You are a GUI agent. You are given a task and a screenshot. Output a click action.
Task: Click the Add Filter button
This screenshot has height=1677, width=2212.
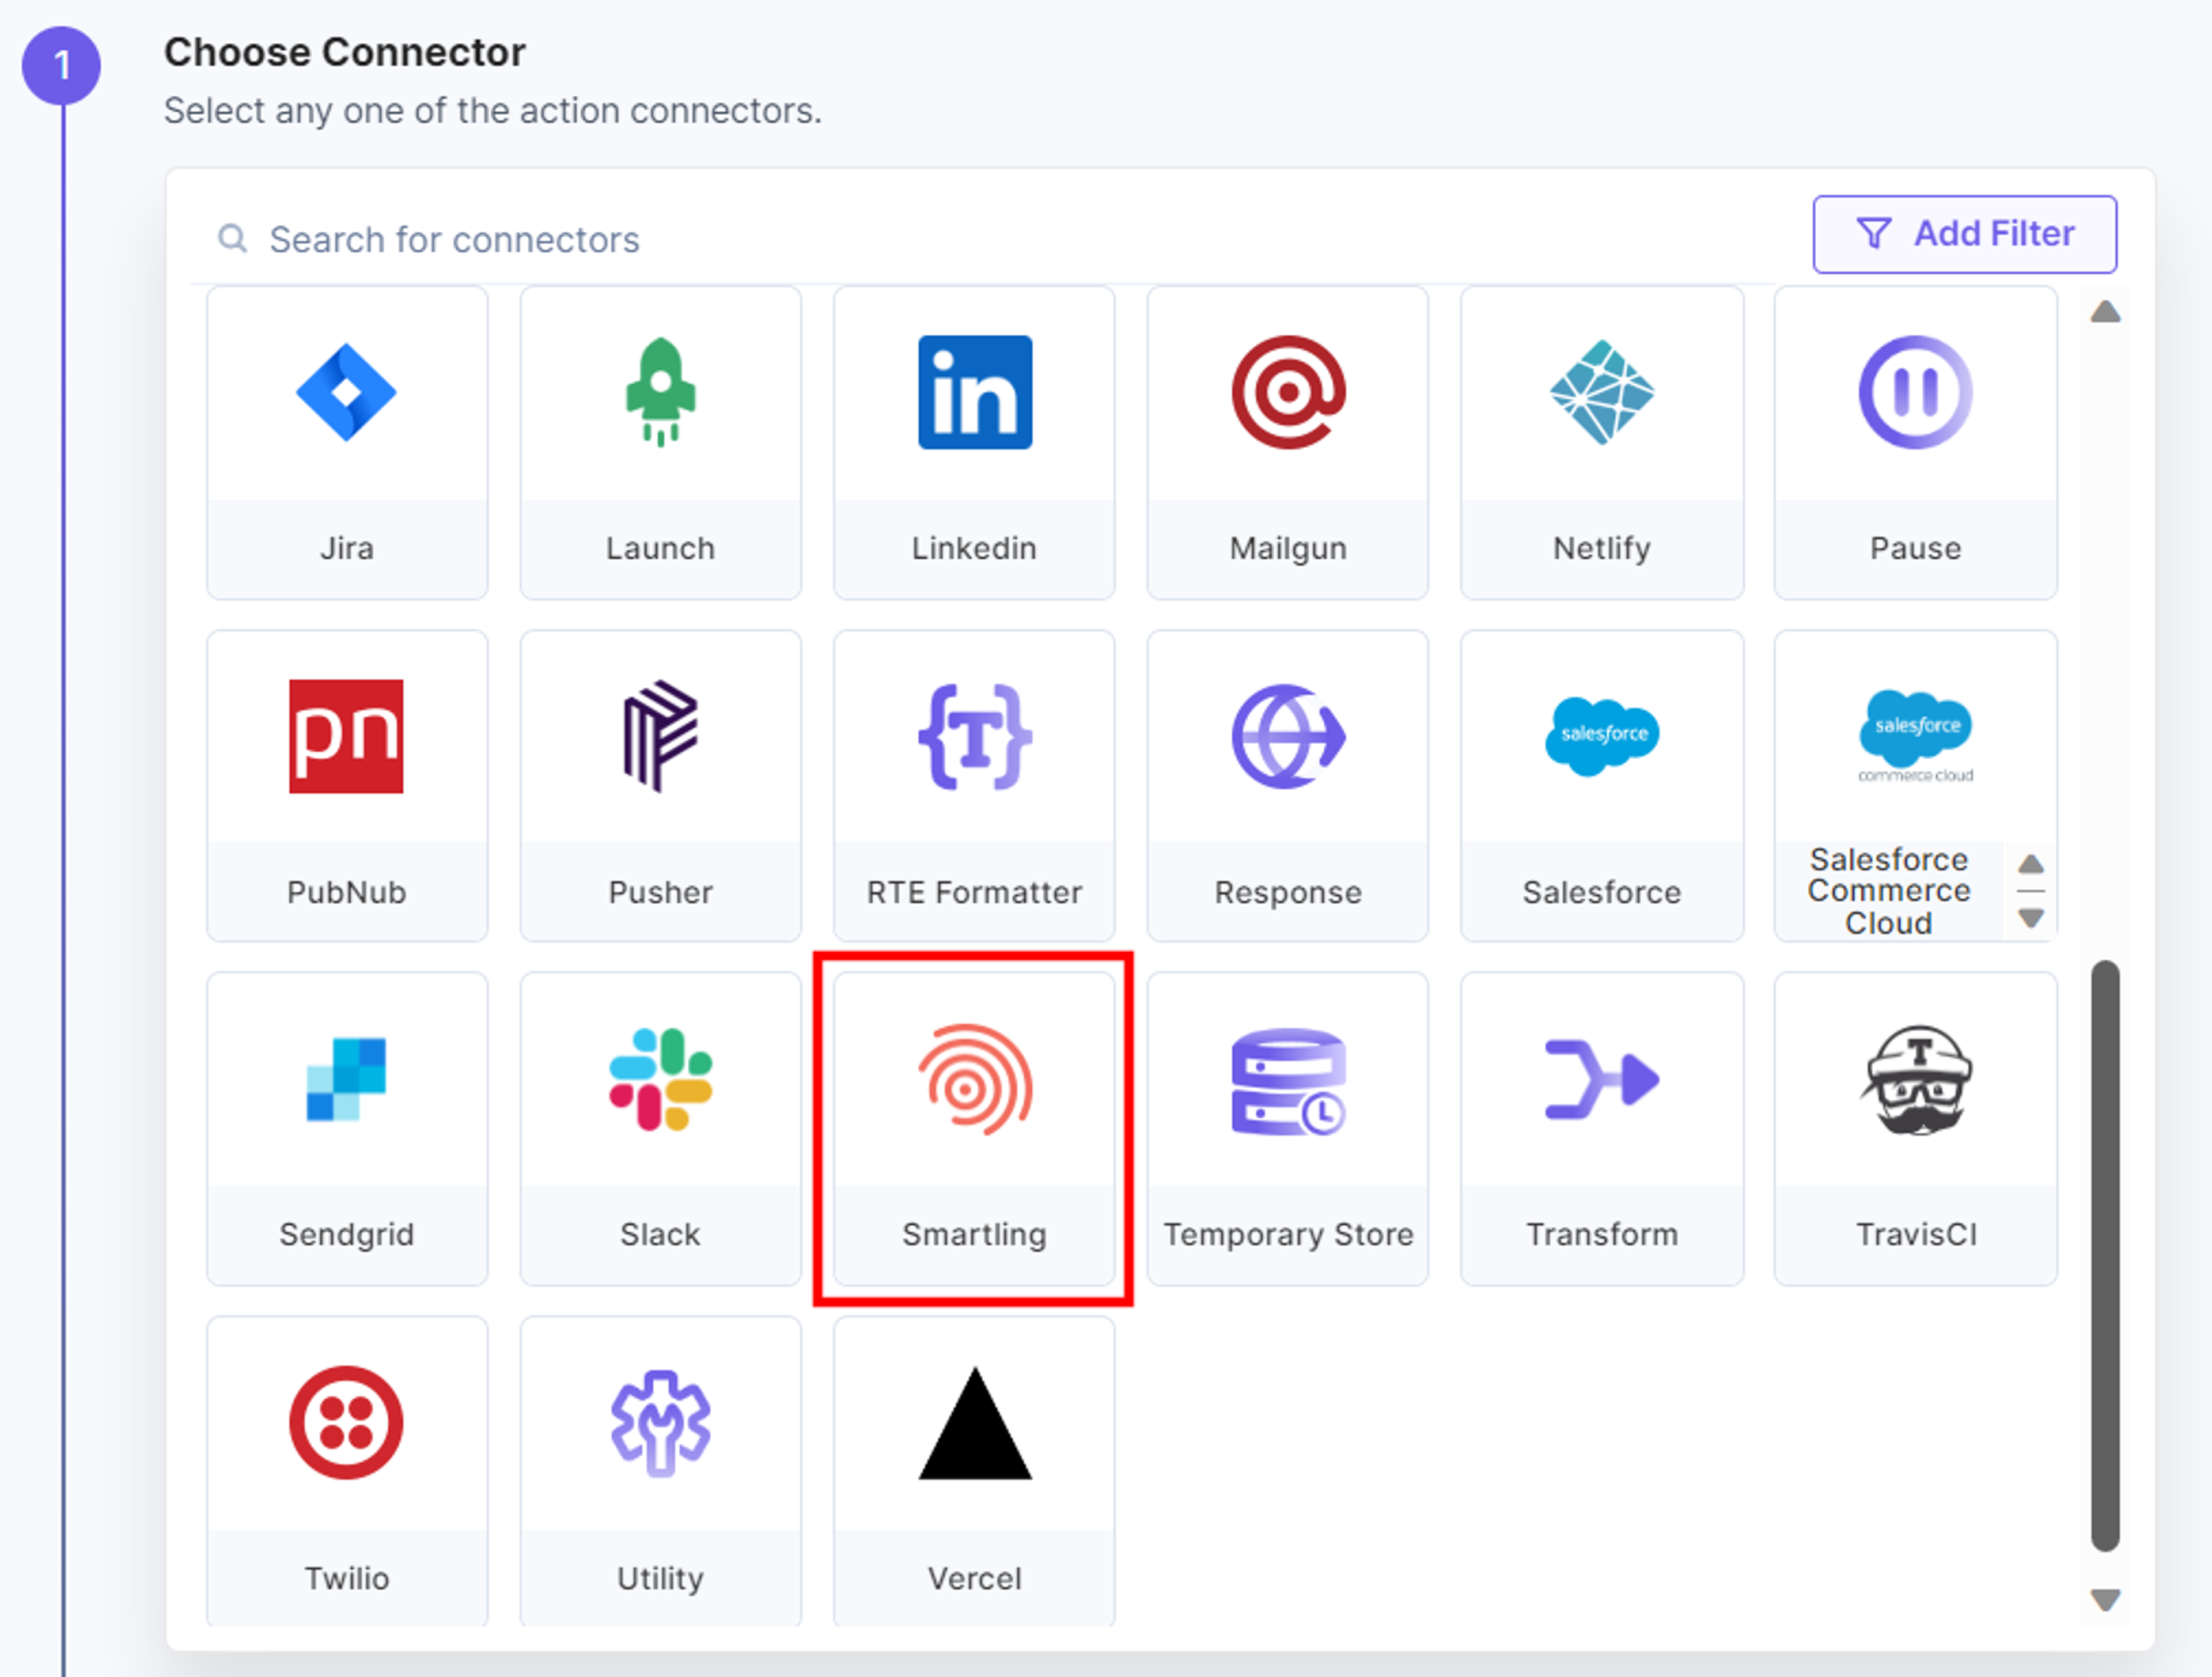(1964, 234)
